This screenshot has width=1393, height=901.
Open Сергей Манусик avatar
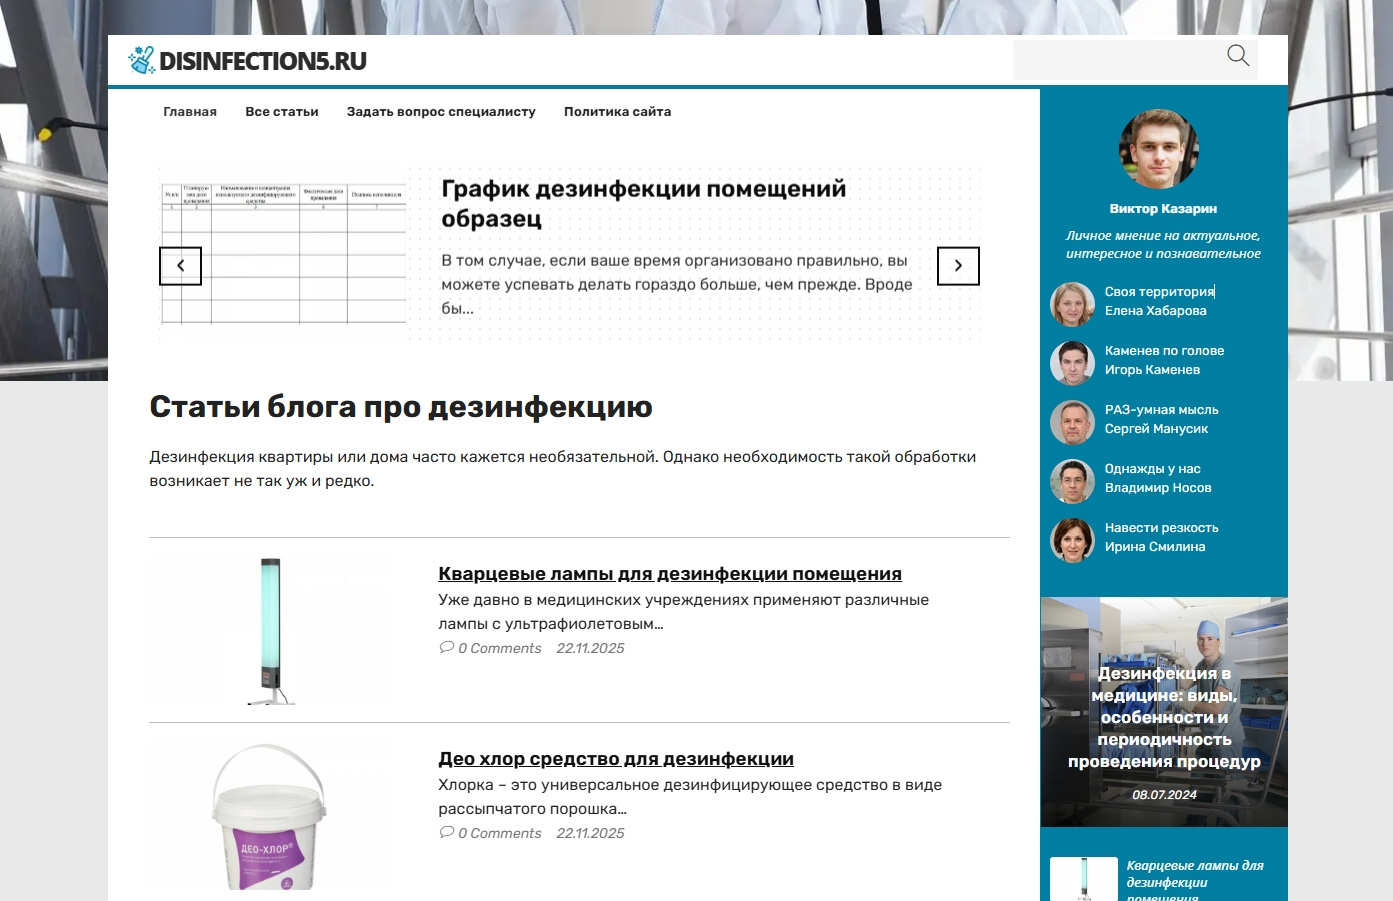tap(1072, 422)
